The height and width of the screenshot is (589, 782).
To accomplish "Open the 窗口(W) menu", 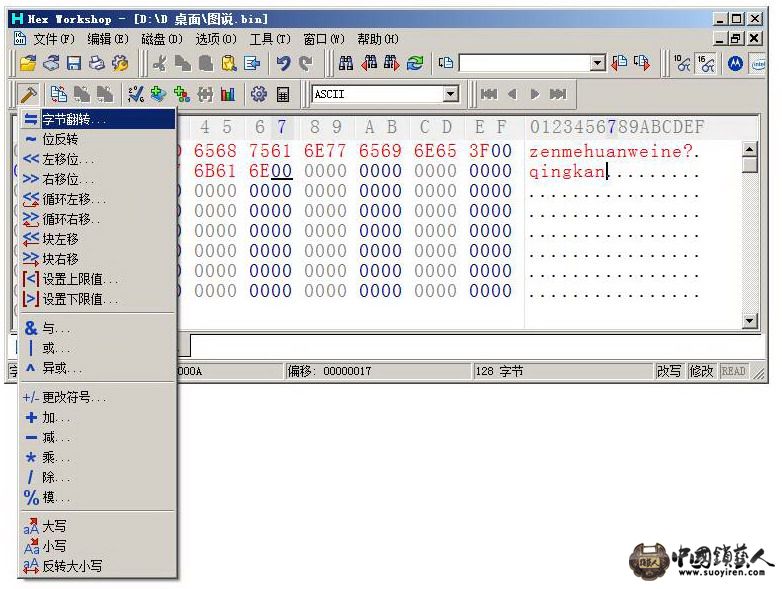I will coord(324,39).
